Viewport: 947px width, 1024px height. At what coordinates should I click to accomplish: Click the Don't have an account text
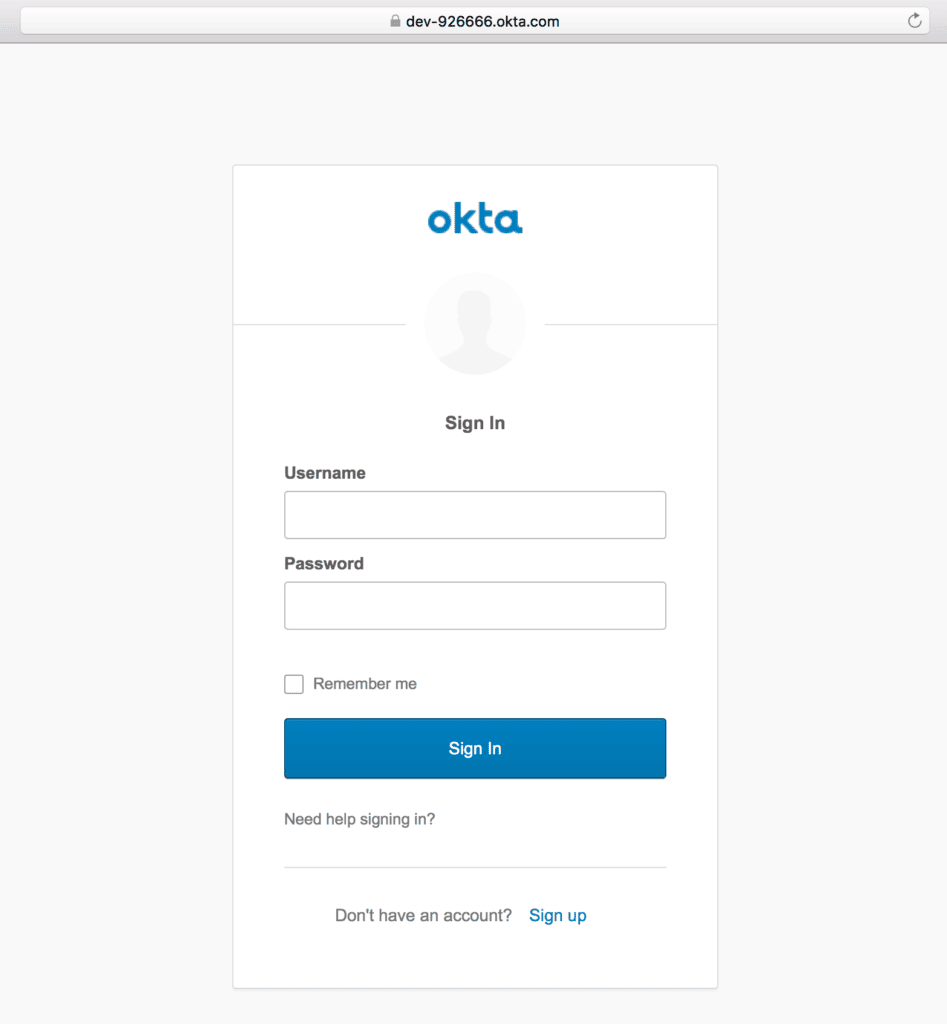[x=423, y=915]
